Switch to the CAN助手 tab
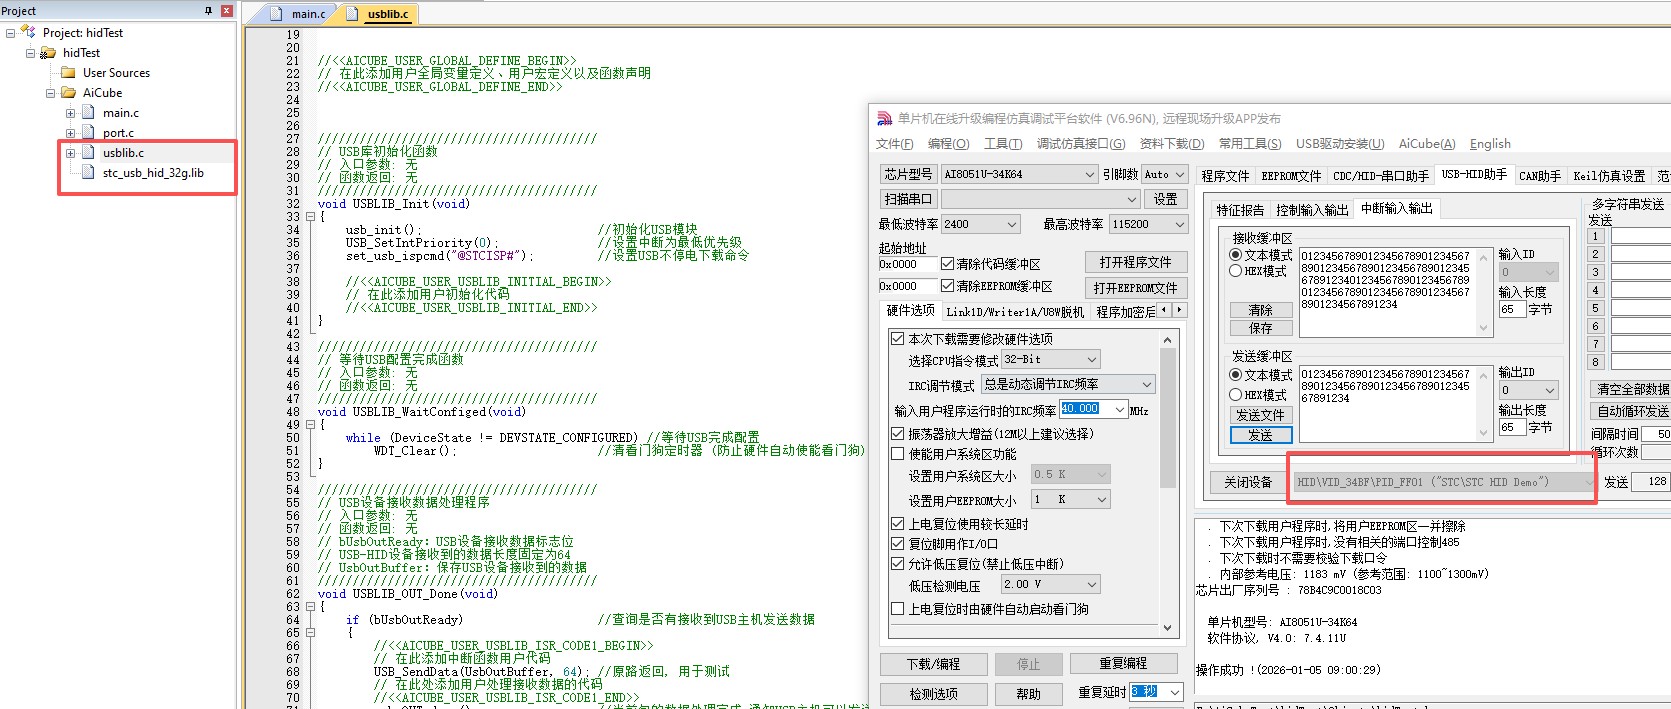Image resolution: width=1671 pixels, height=709 pixels. (x=1540, y=176)
